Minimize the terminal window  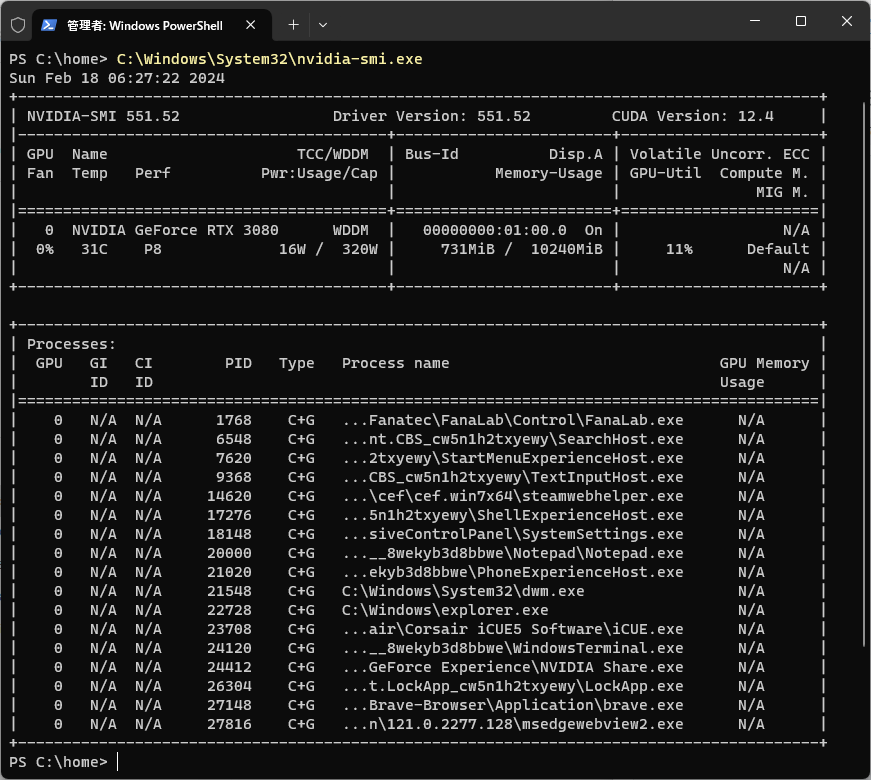(755, 21)
